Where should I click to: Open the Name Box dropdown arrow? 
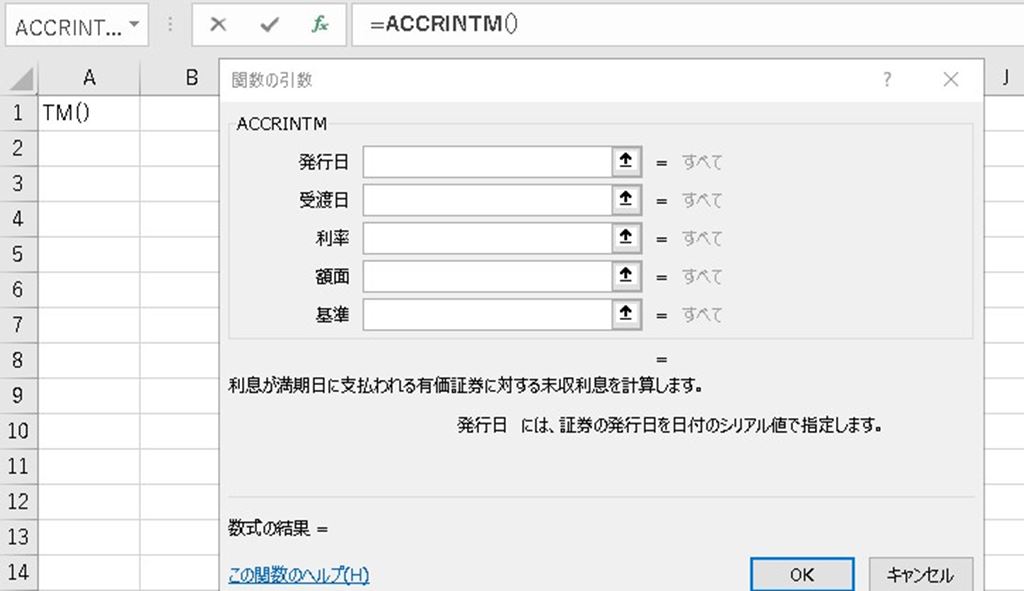134,27
